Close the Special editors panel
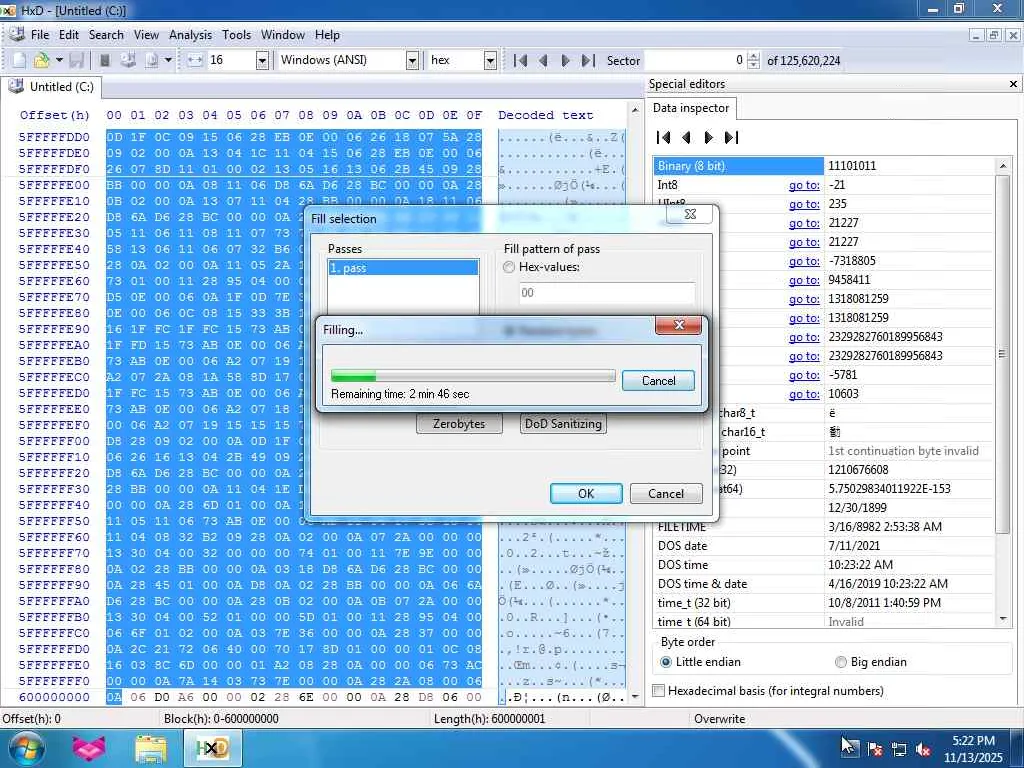The image size is (1024, 768). pos(1013,84)
